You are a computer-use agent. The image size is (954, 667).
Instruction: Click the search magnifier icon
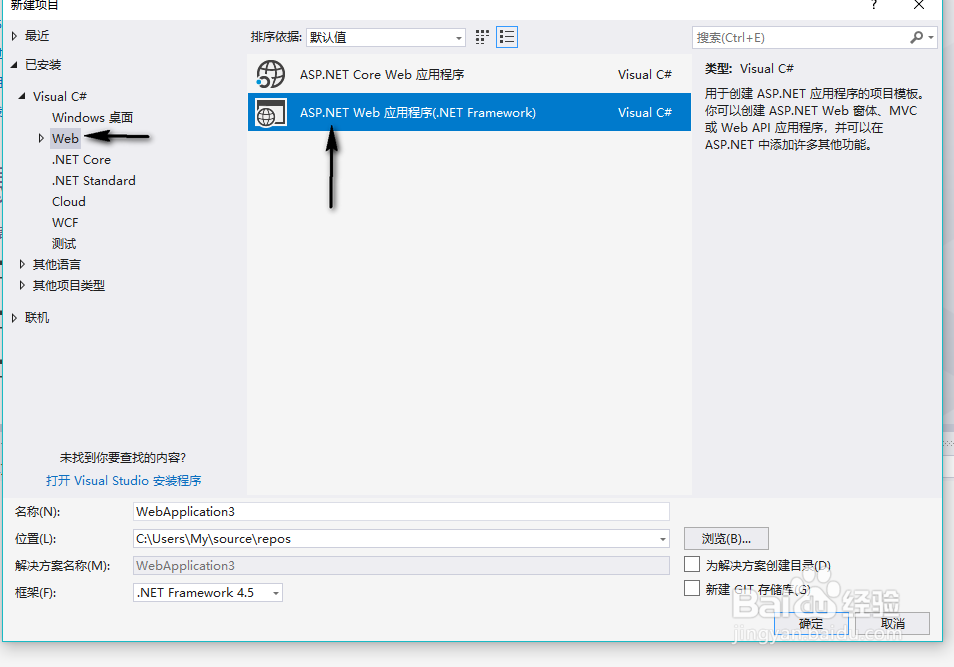pyautogui.click(x=918, y=37)
